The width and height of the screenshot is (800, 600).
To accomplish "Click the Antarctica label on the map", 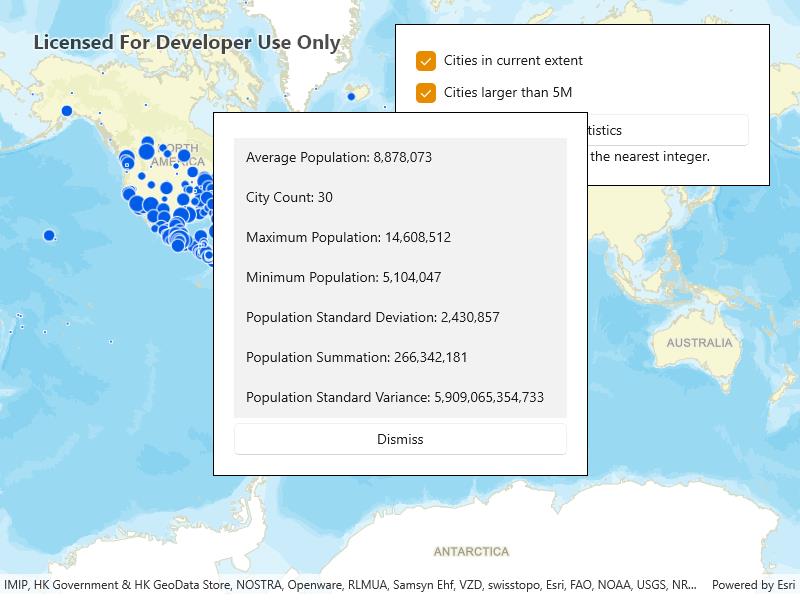I will [471, 552].
